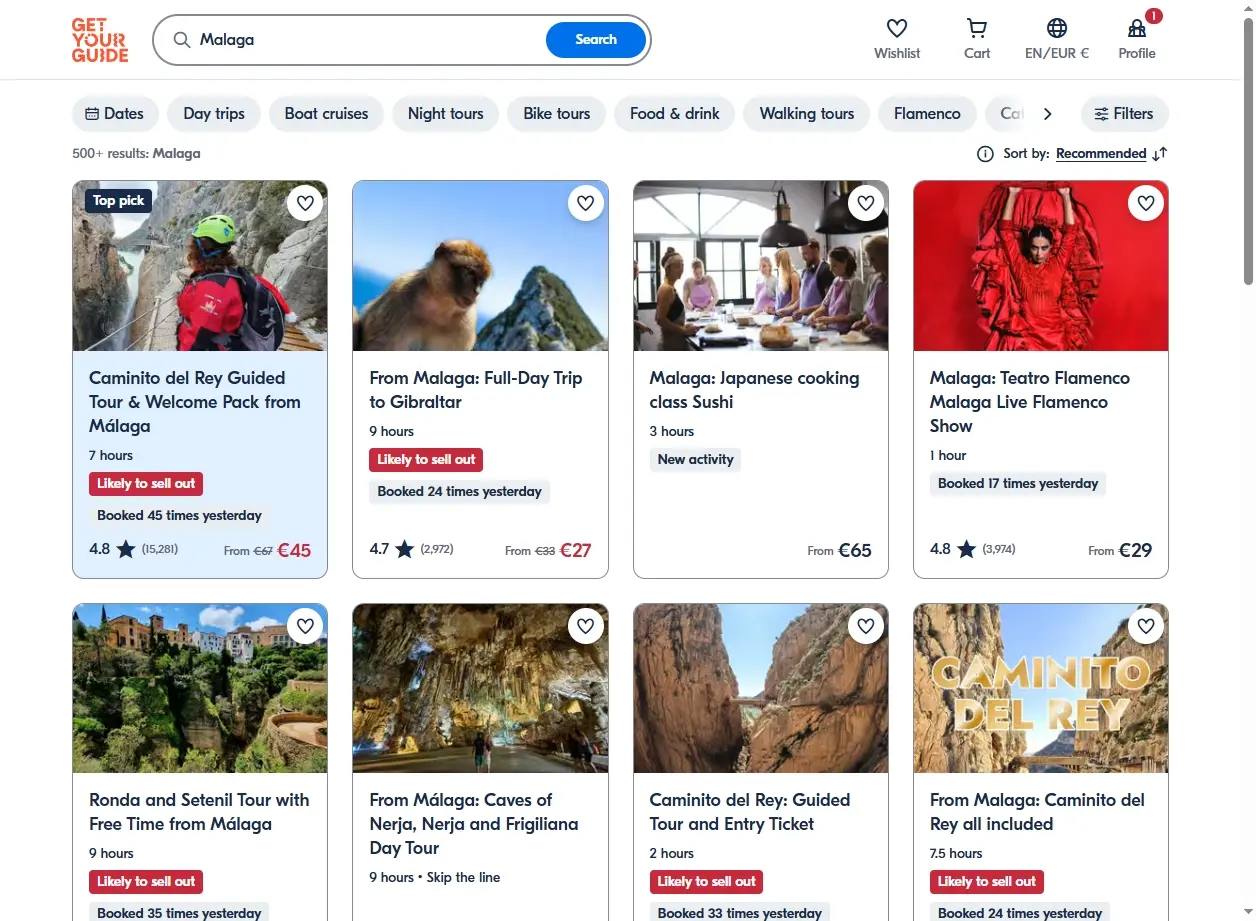1256x921 pixels.
Task: Click the Booked 17 times yesterday label
Action: tap(1018, 484)
